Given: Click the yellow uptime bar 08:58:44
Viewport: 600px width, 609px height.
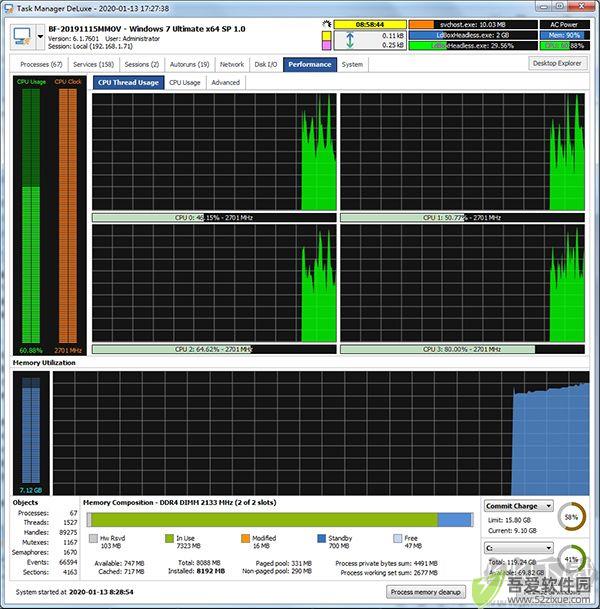Looking at the screenshot, I should (370, 24).
